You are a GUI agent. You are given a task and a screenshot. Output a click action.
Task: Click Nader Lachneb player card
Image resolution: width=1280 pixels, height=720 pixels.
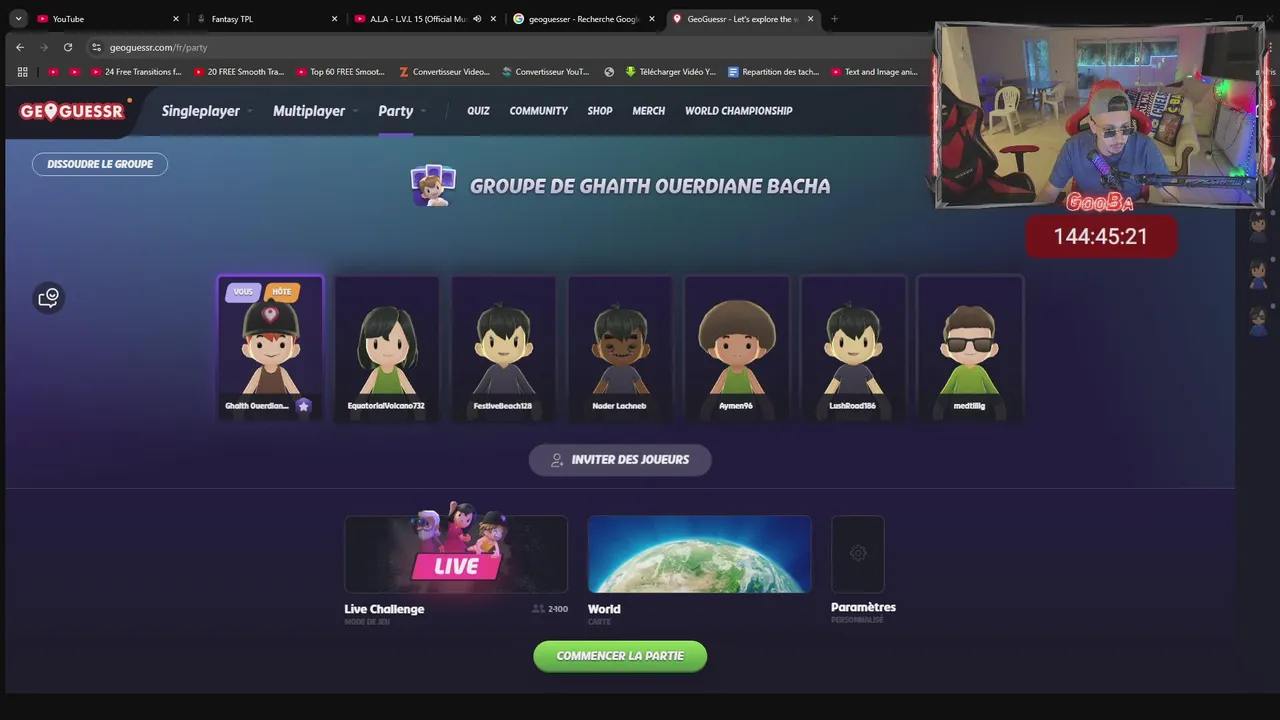(619, 347)
